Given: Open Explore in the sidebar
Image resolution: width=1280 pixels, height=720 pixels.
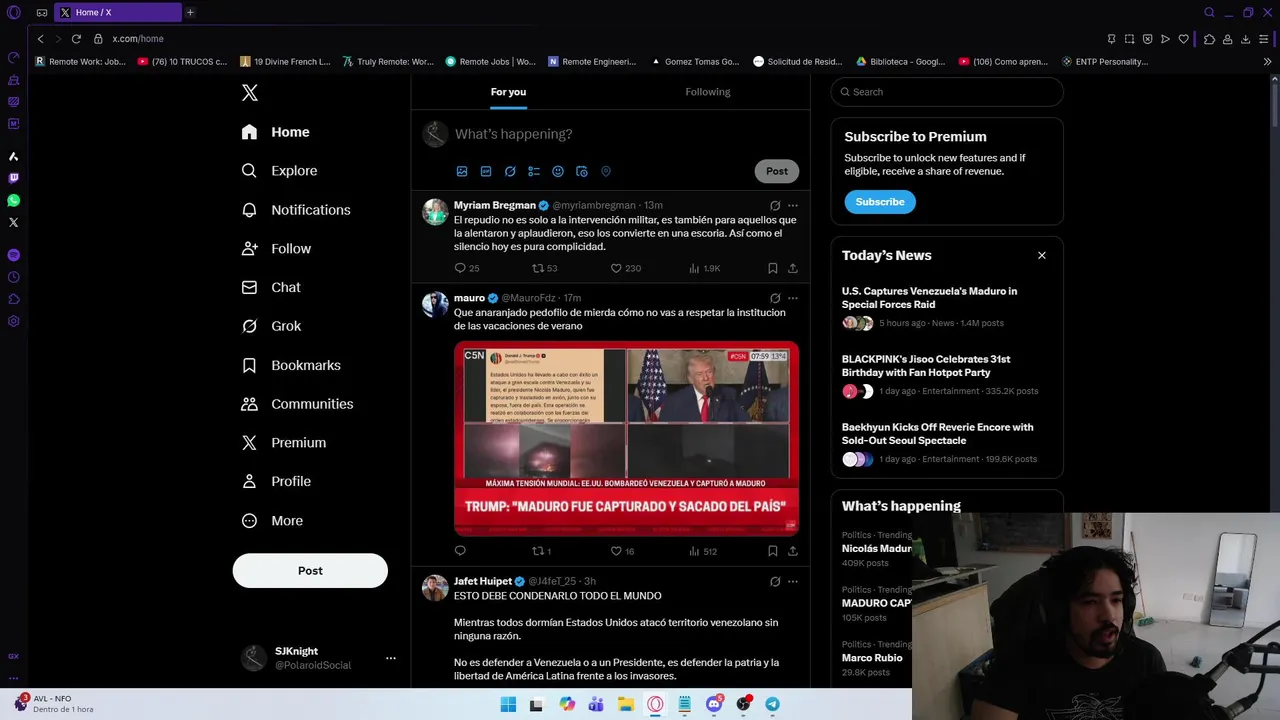Looking at the screenshot, I should click(x=280, y=171).
